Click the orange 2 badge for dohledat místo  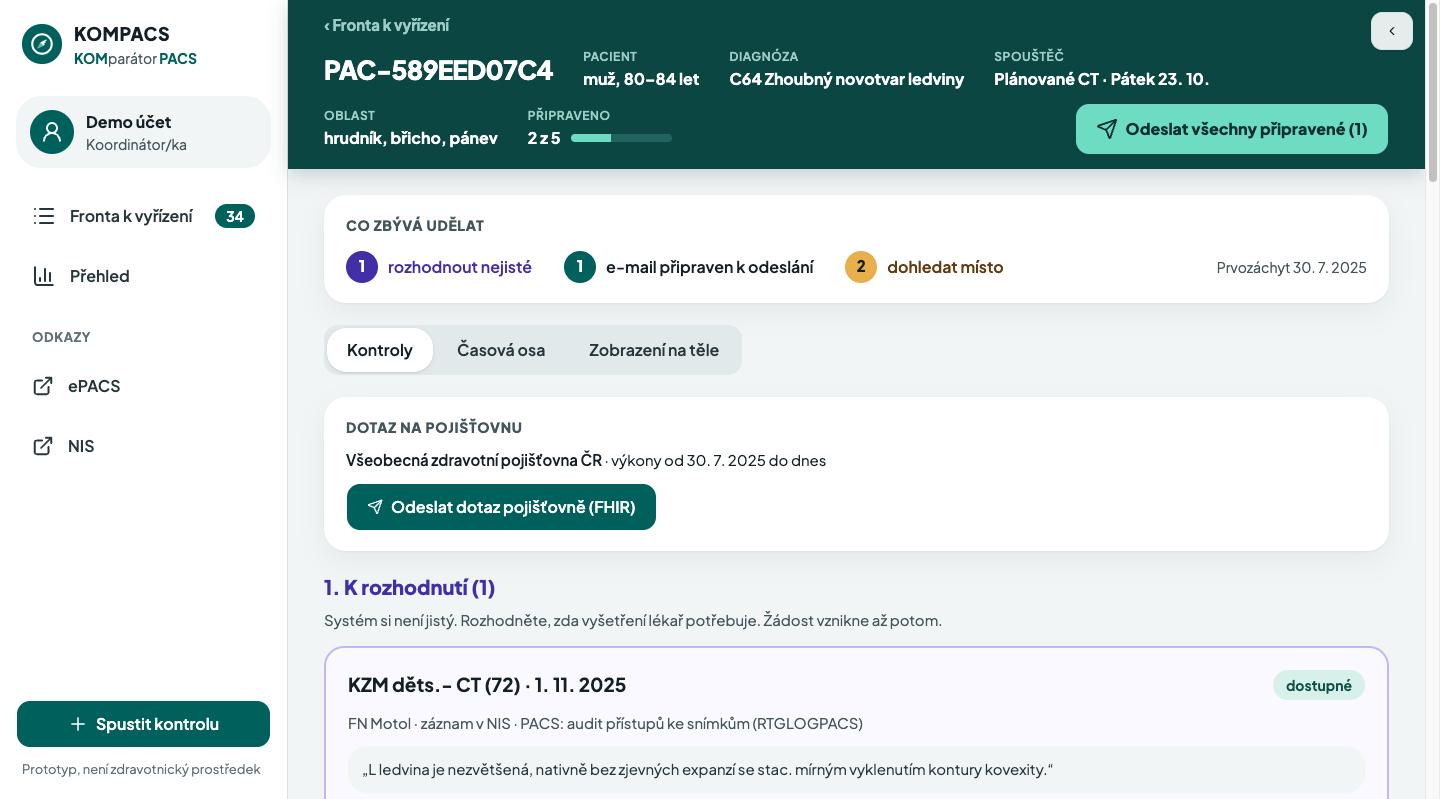[861, 267]
